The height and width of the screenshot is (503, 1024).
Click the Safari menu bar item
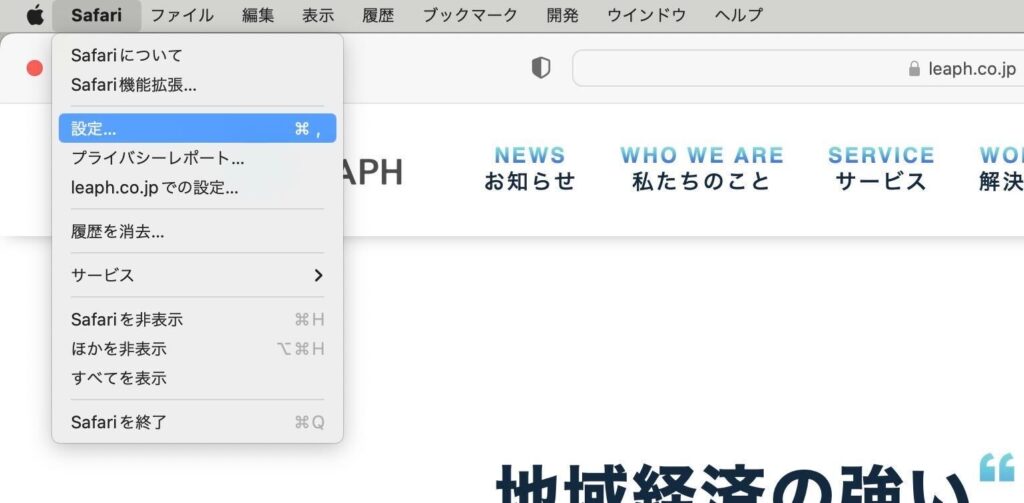click(x=97, y=15)
